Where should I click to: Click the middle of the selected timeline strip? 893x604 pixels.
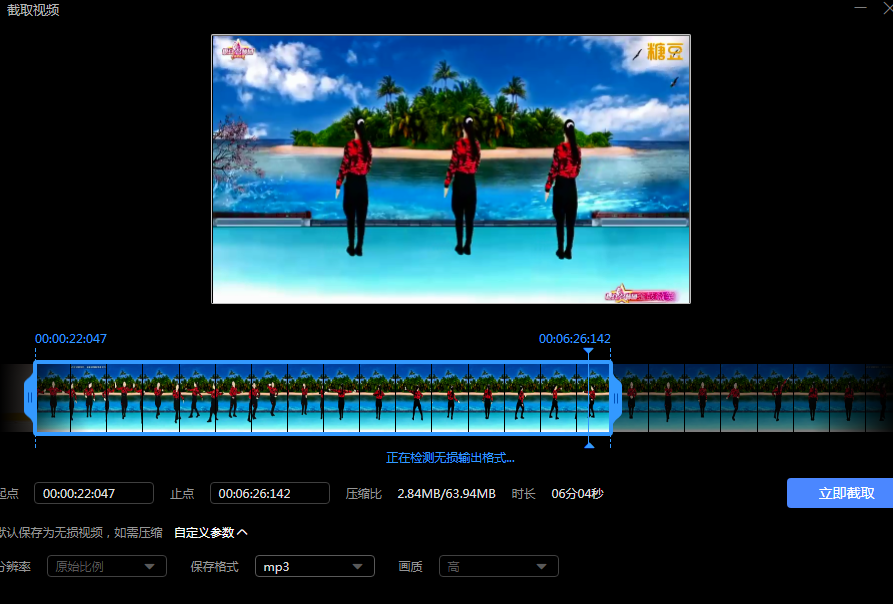[x=322, y=398]
